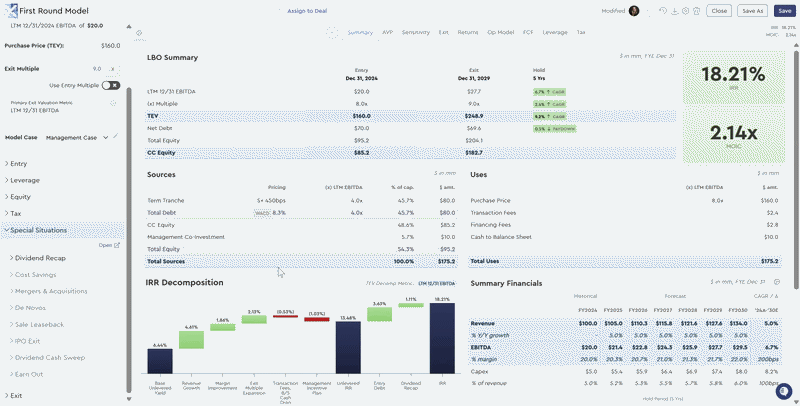800x406 pixels.
Task: Click the Management Co-Investment row label
Action: pos(186,237)
